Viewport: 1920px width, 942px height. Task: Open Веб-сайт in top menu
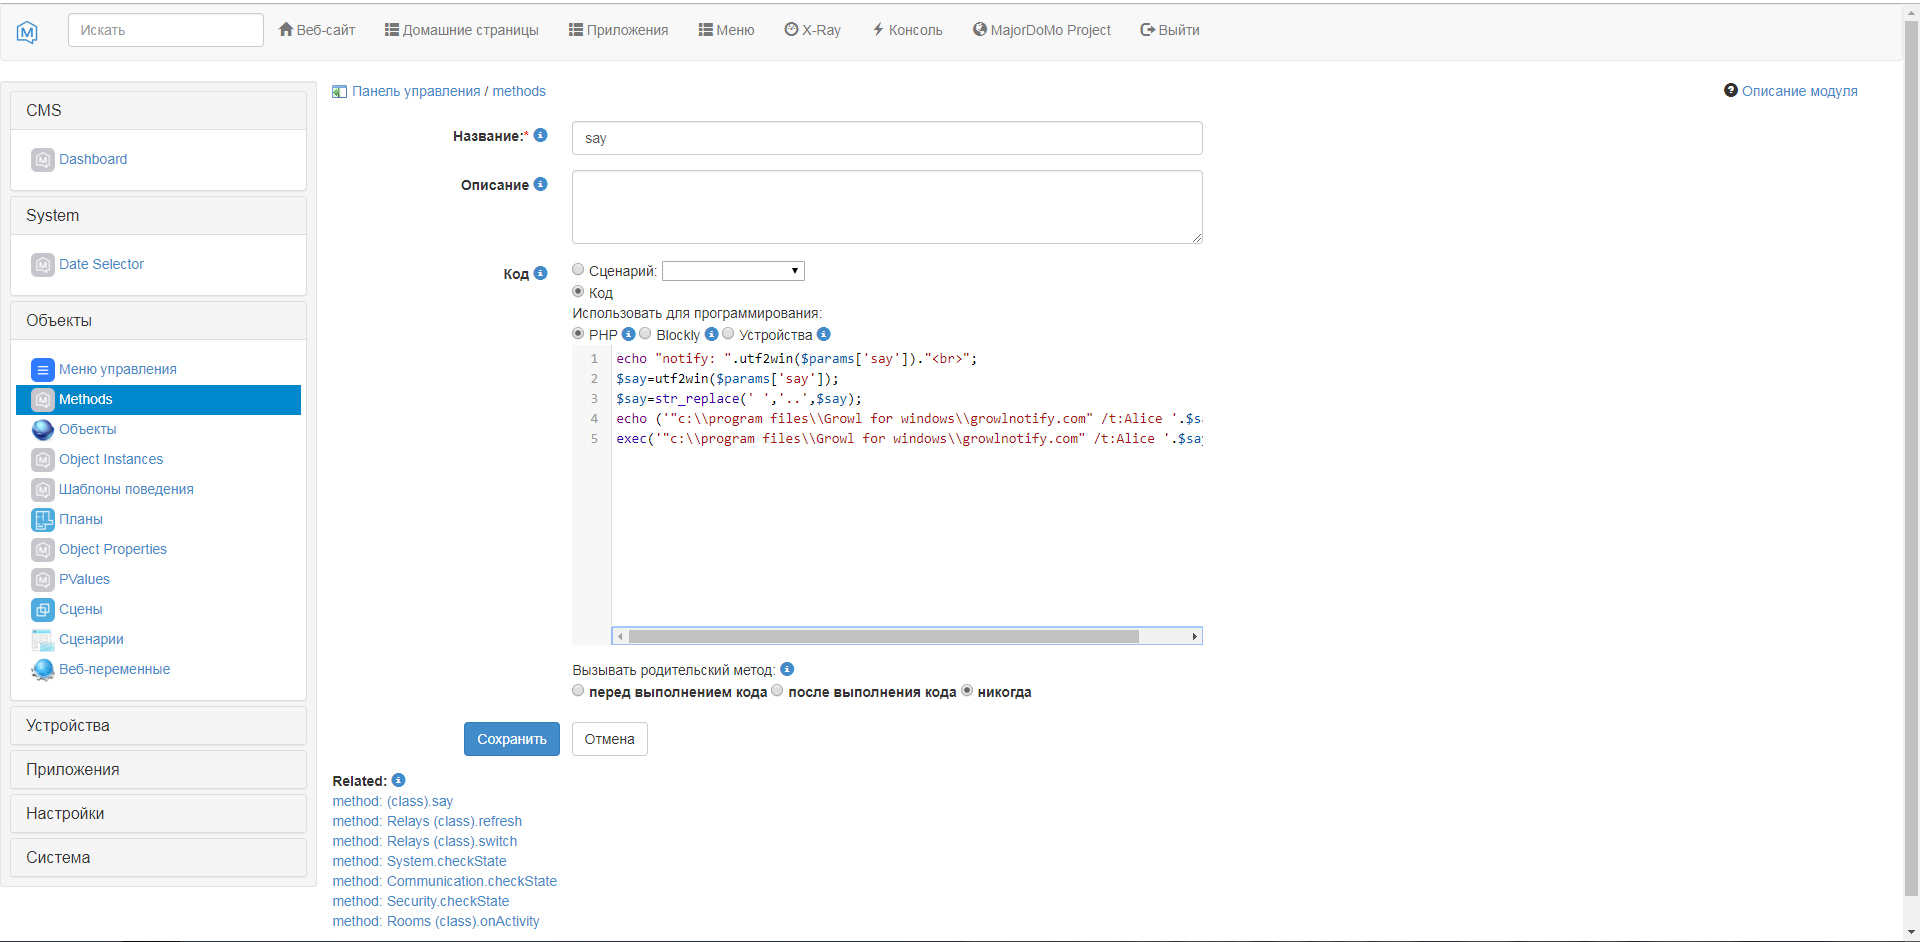317,30
